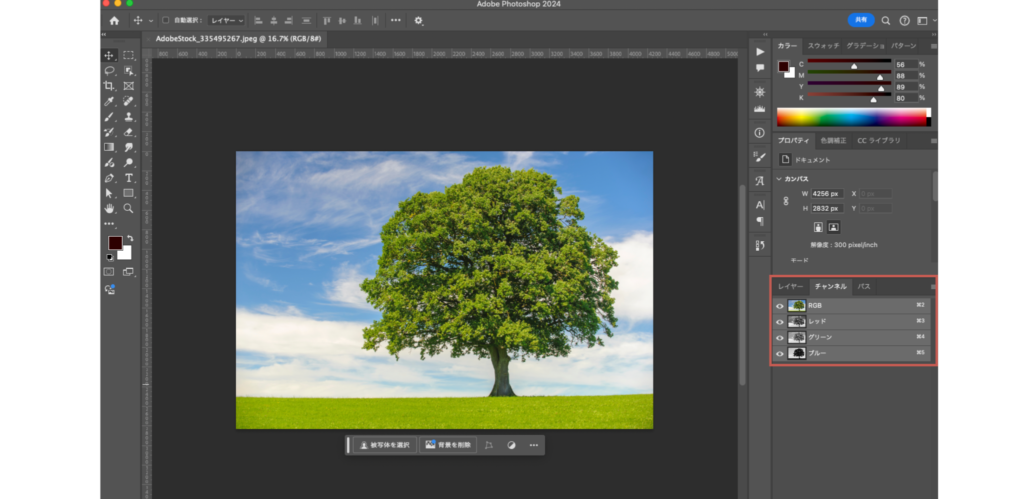Choose the Zoom magnifier tool

point(129,208)
